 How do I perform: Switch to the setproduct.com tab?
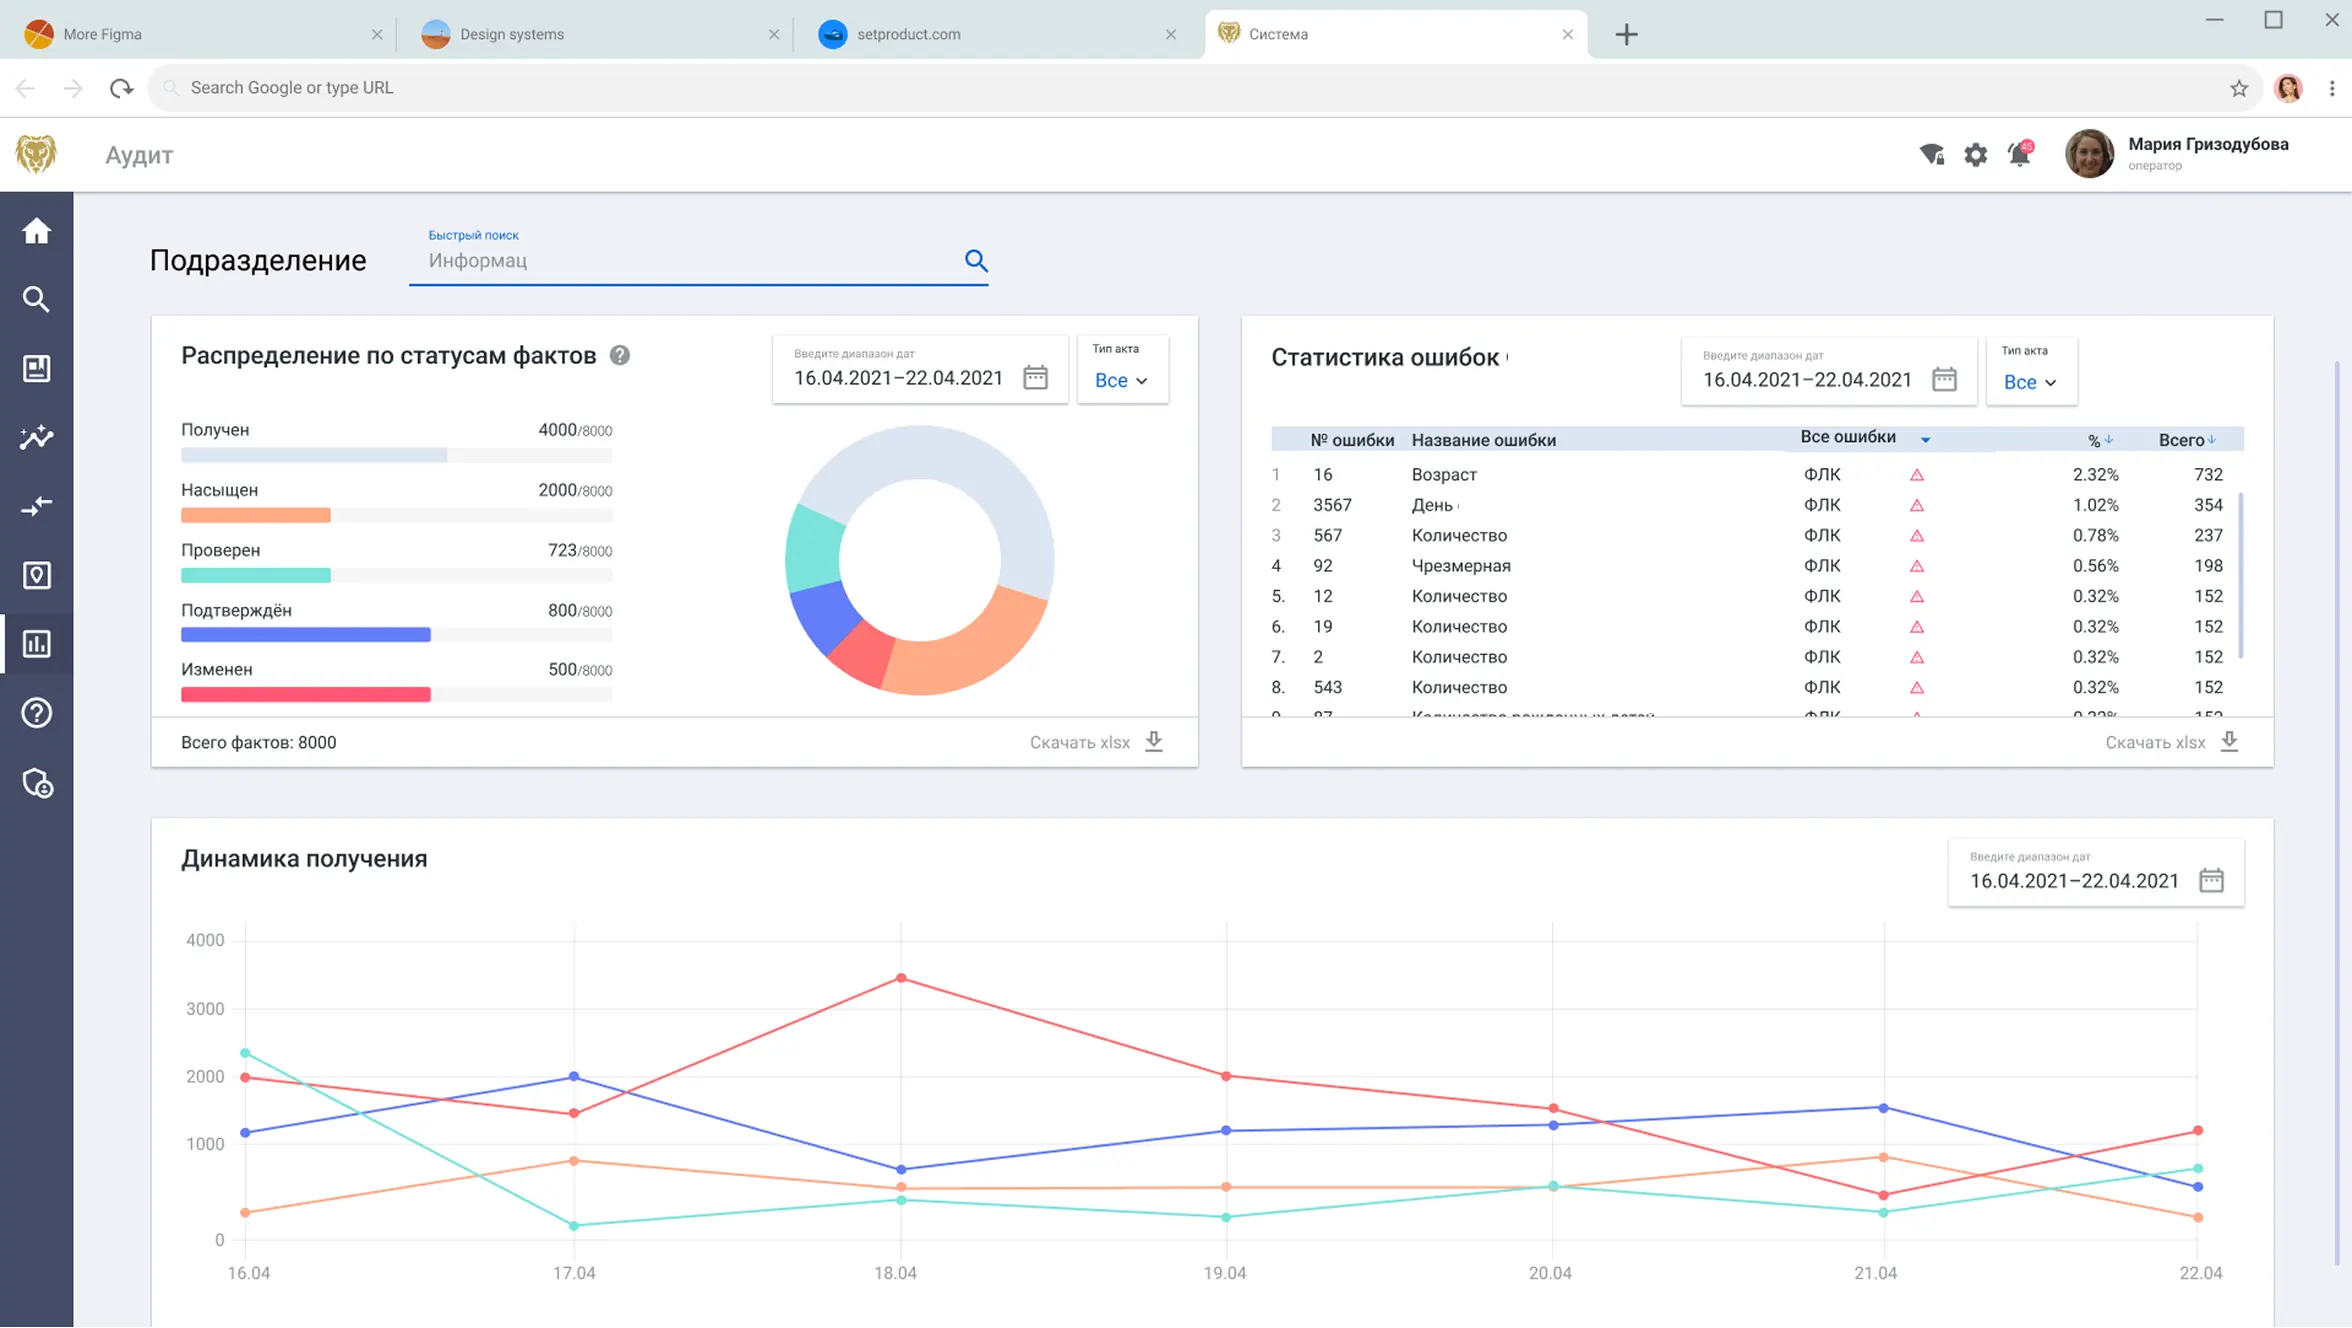pyautogui.click(x=910, y=33)
